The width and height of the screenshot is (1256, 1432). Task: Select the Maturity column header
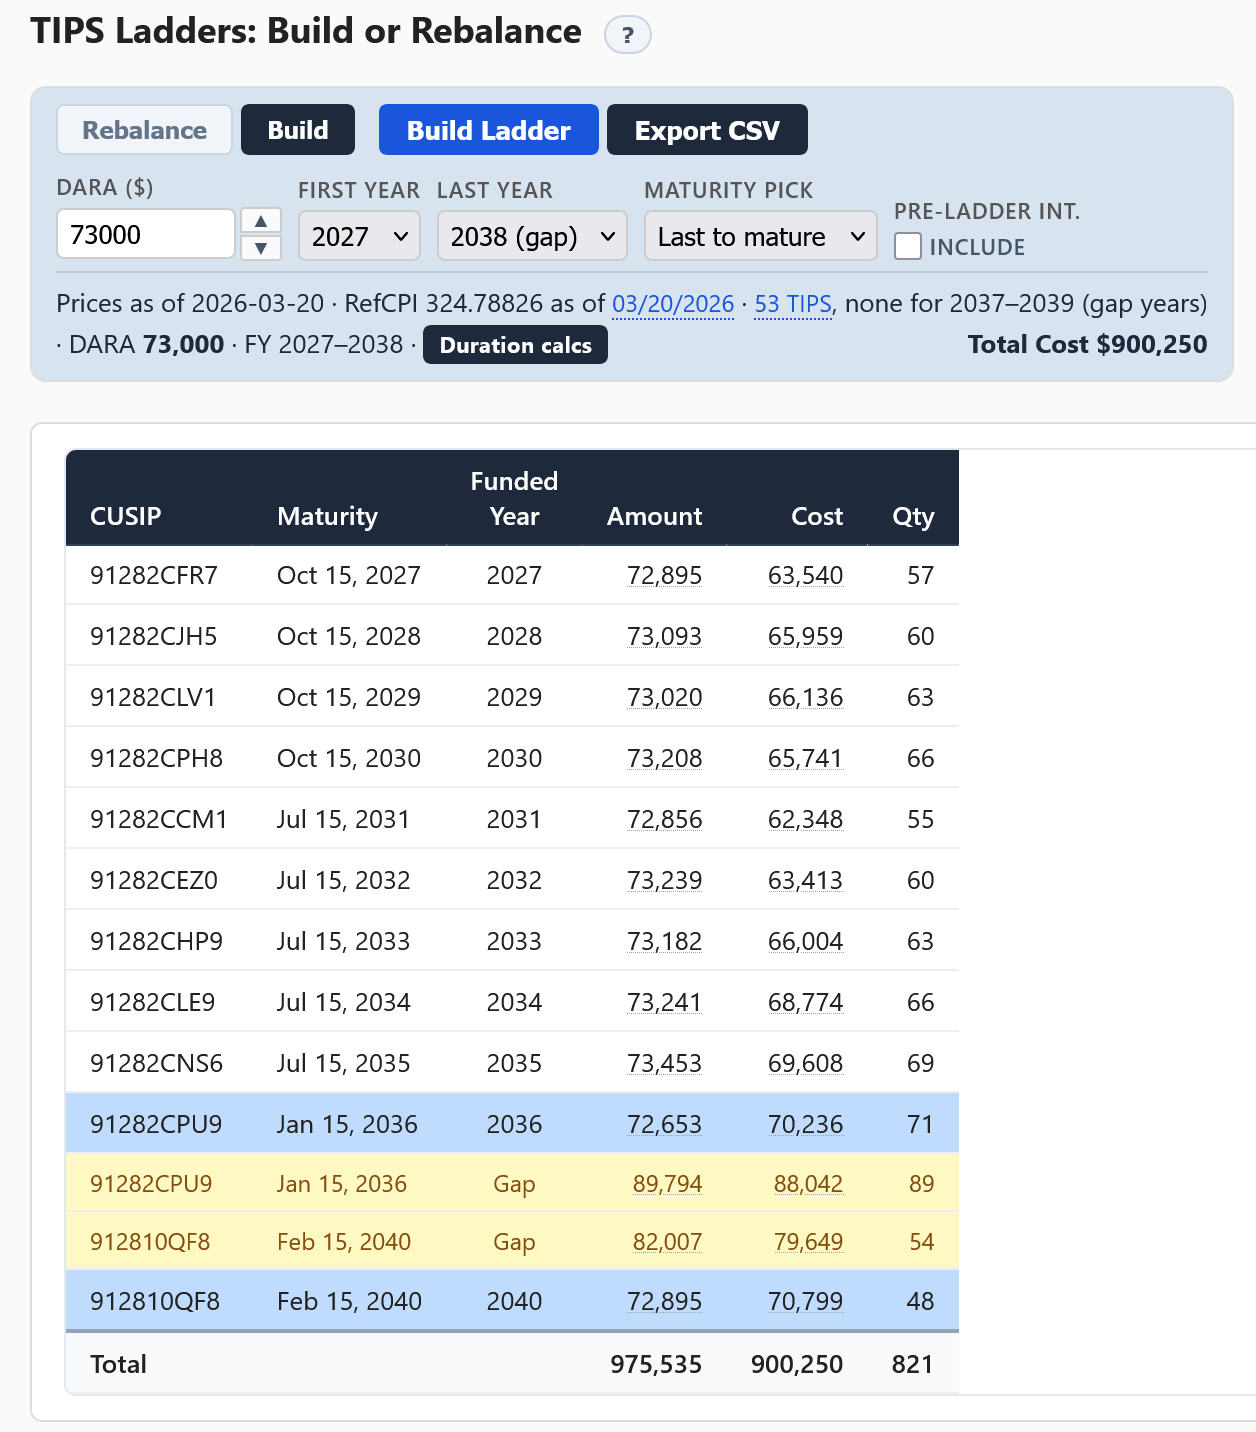(327, 516)
